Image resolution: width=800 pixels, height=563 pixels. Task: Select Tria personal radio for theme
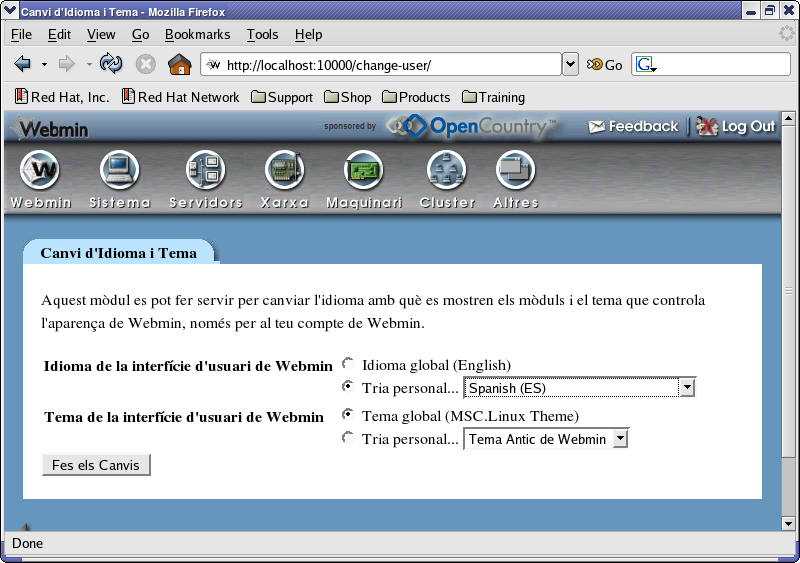(348, 437)
